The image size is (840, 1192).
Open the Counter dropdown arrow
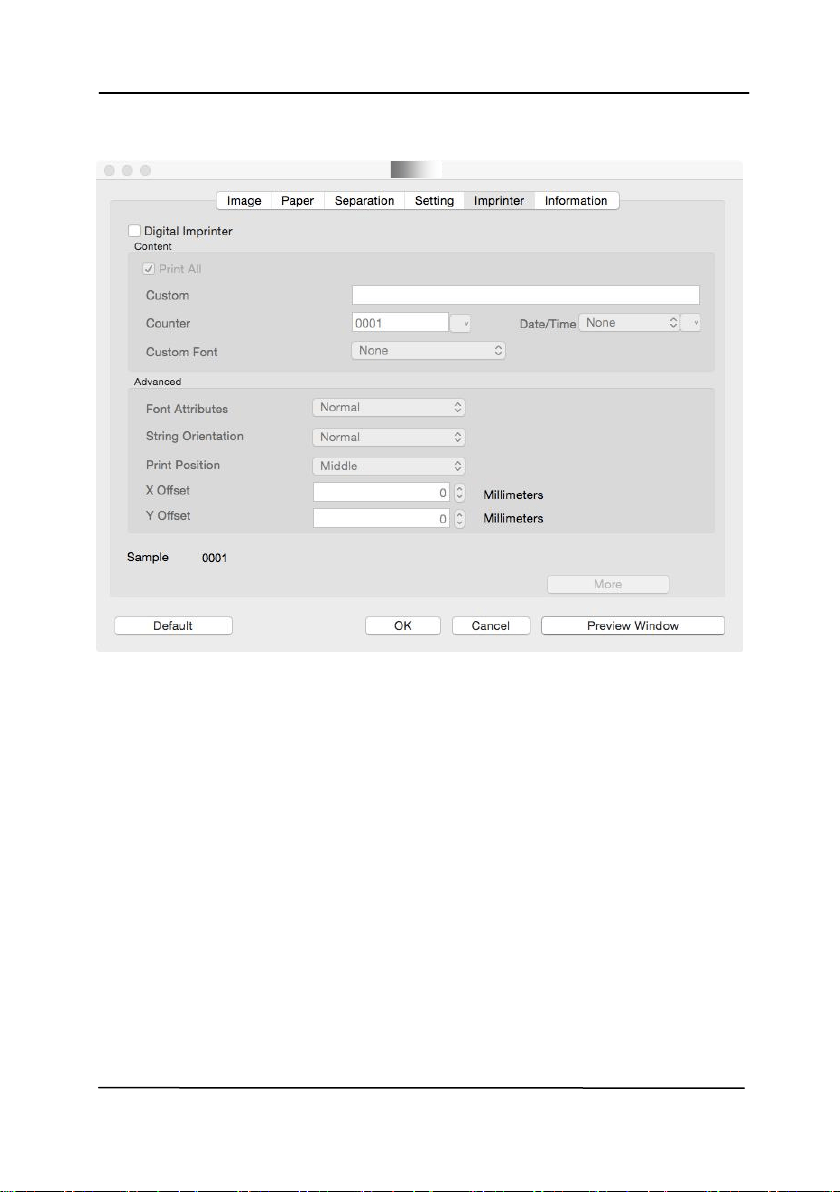pos(460,324)
